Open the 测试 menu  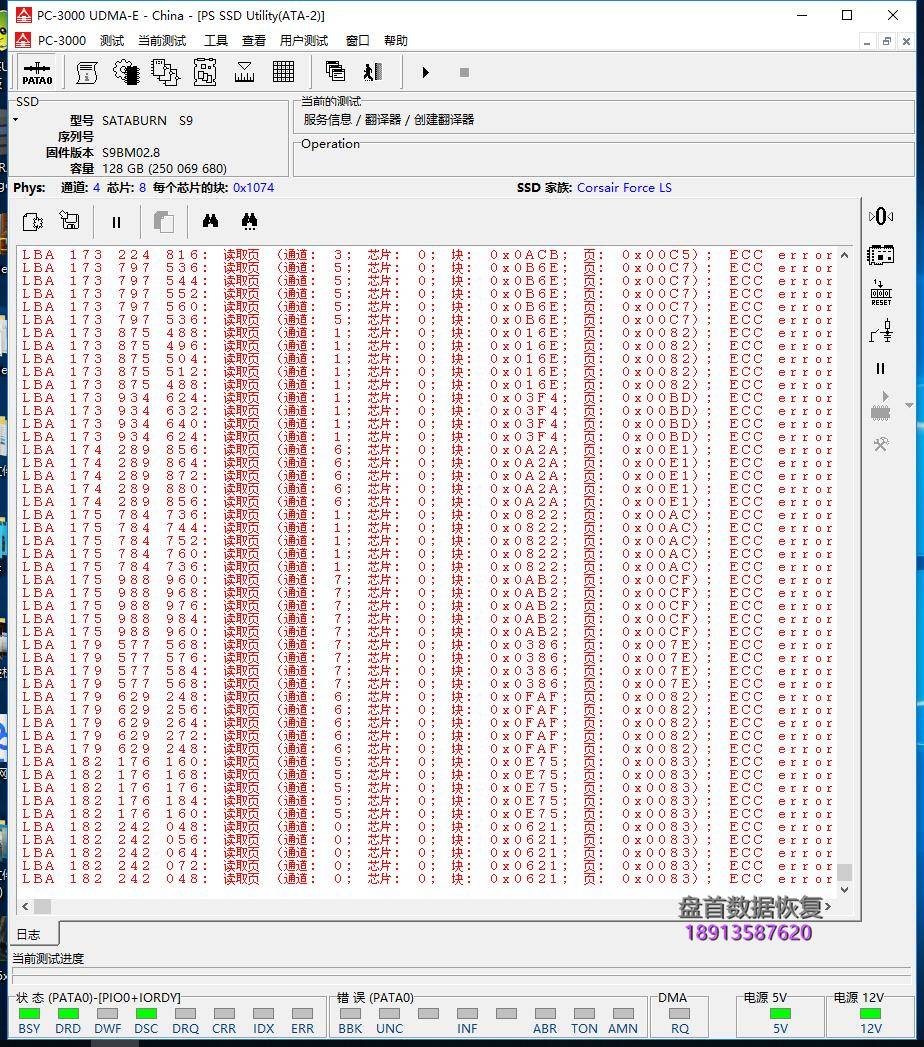pyautogui.click(x=111, y=40)
